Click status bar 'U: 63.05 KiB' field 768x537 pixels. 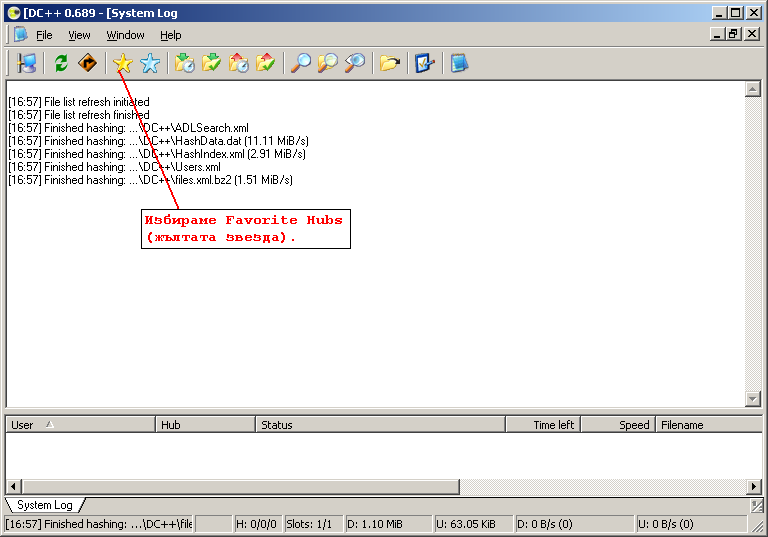(473, 524)
